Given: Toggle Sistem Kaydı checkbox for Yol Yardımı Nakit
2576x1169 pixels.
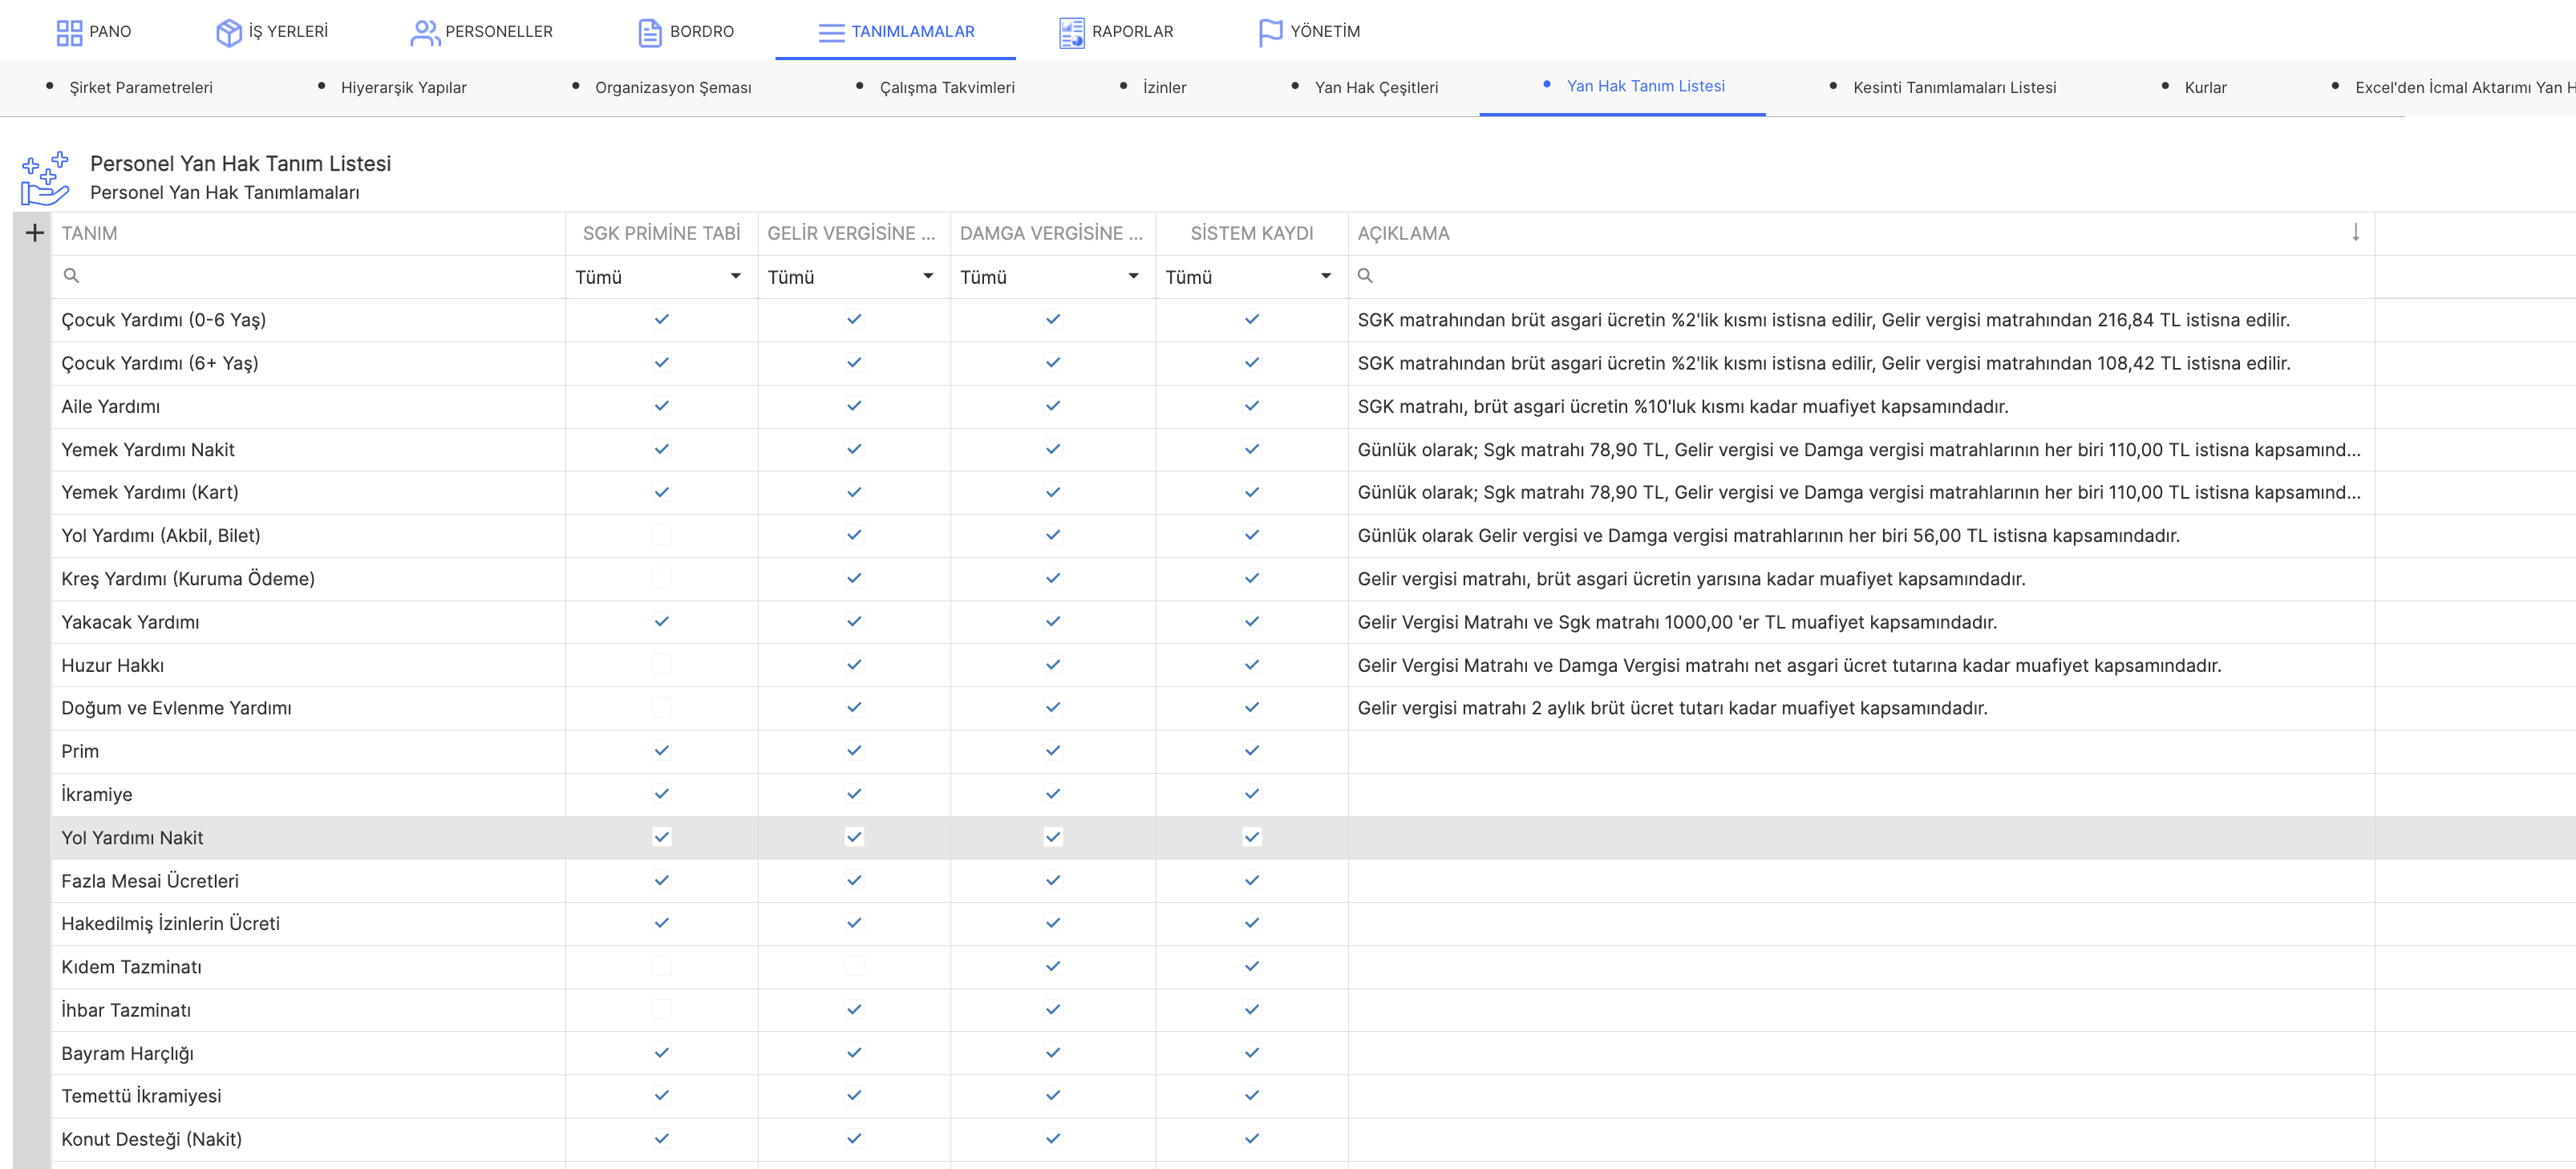Looking at the screenshot, I should [x=1251, y=837].
